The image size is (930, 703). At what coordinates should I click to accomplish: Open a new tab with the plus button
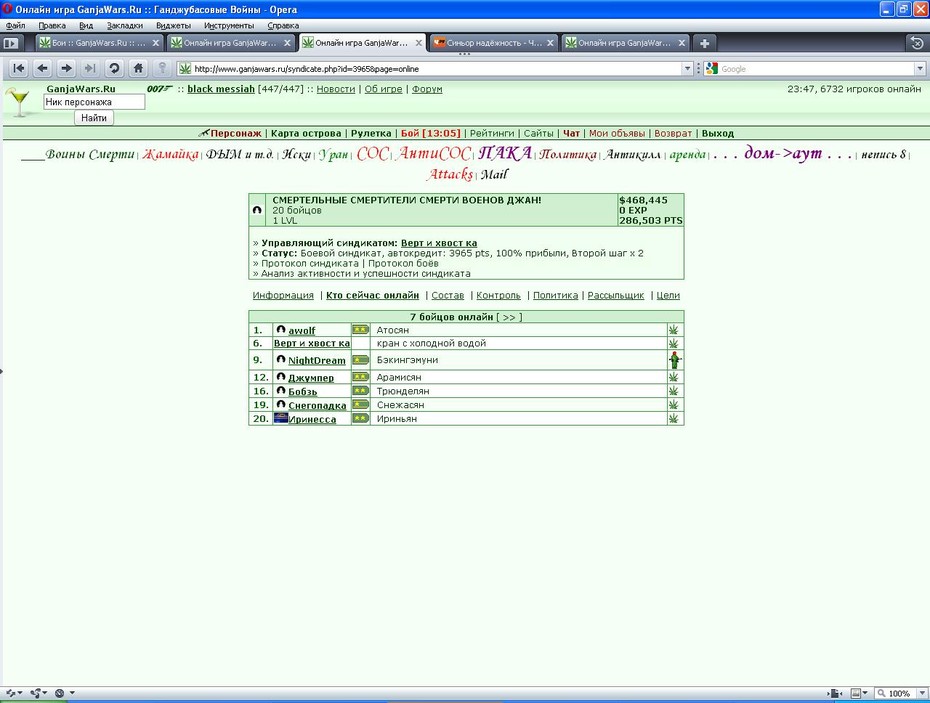704,43
